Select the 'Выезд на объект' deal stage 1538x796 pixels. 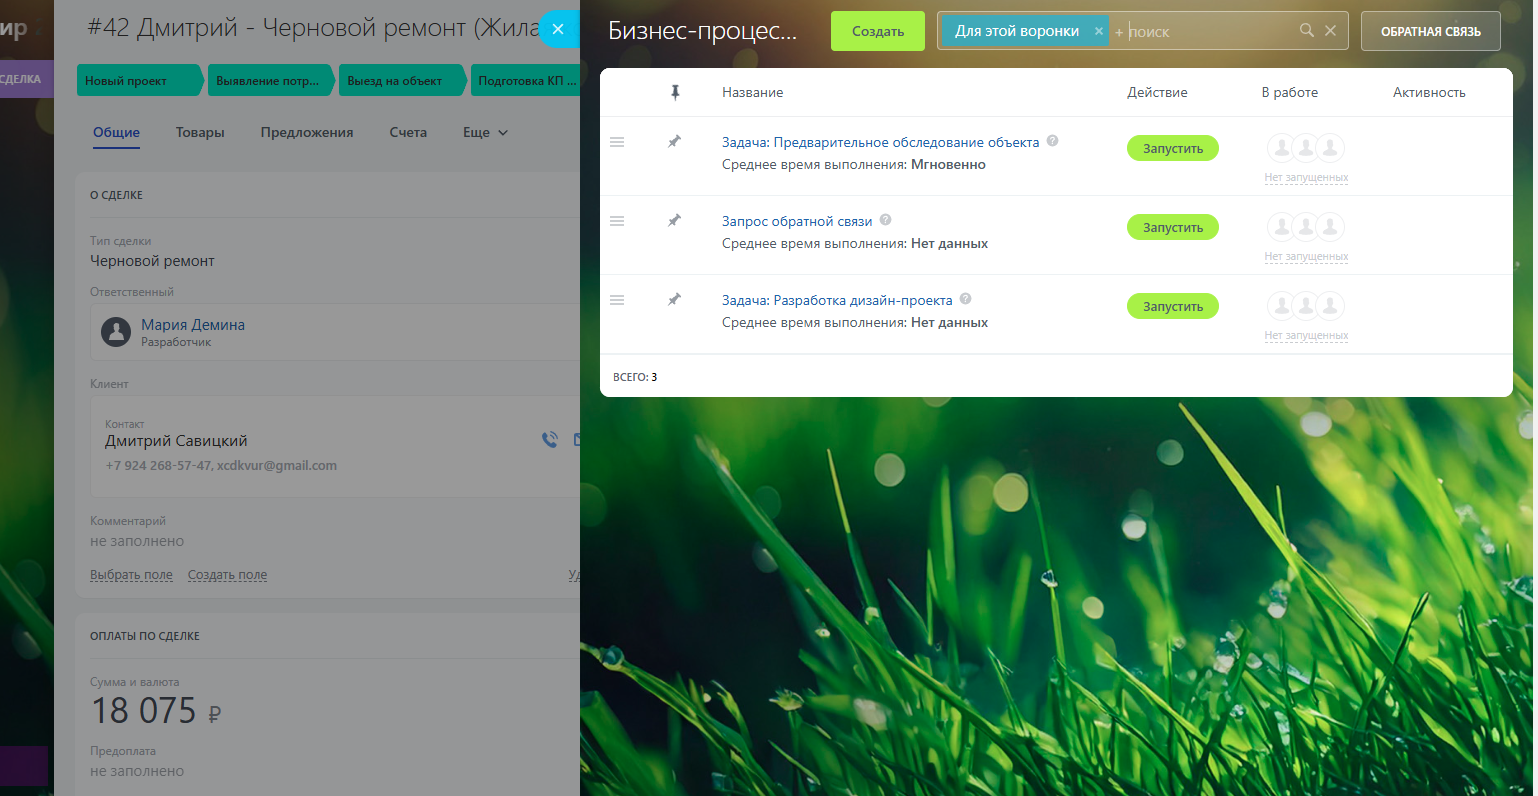click(x=402, y=80)
